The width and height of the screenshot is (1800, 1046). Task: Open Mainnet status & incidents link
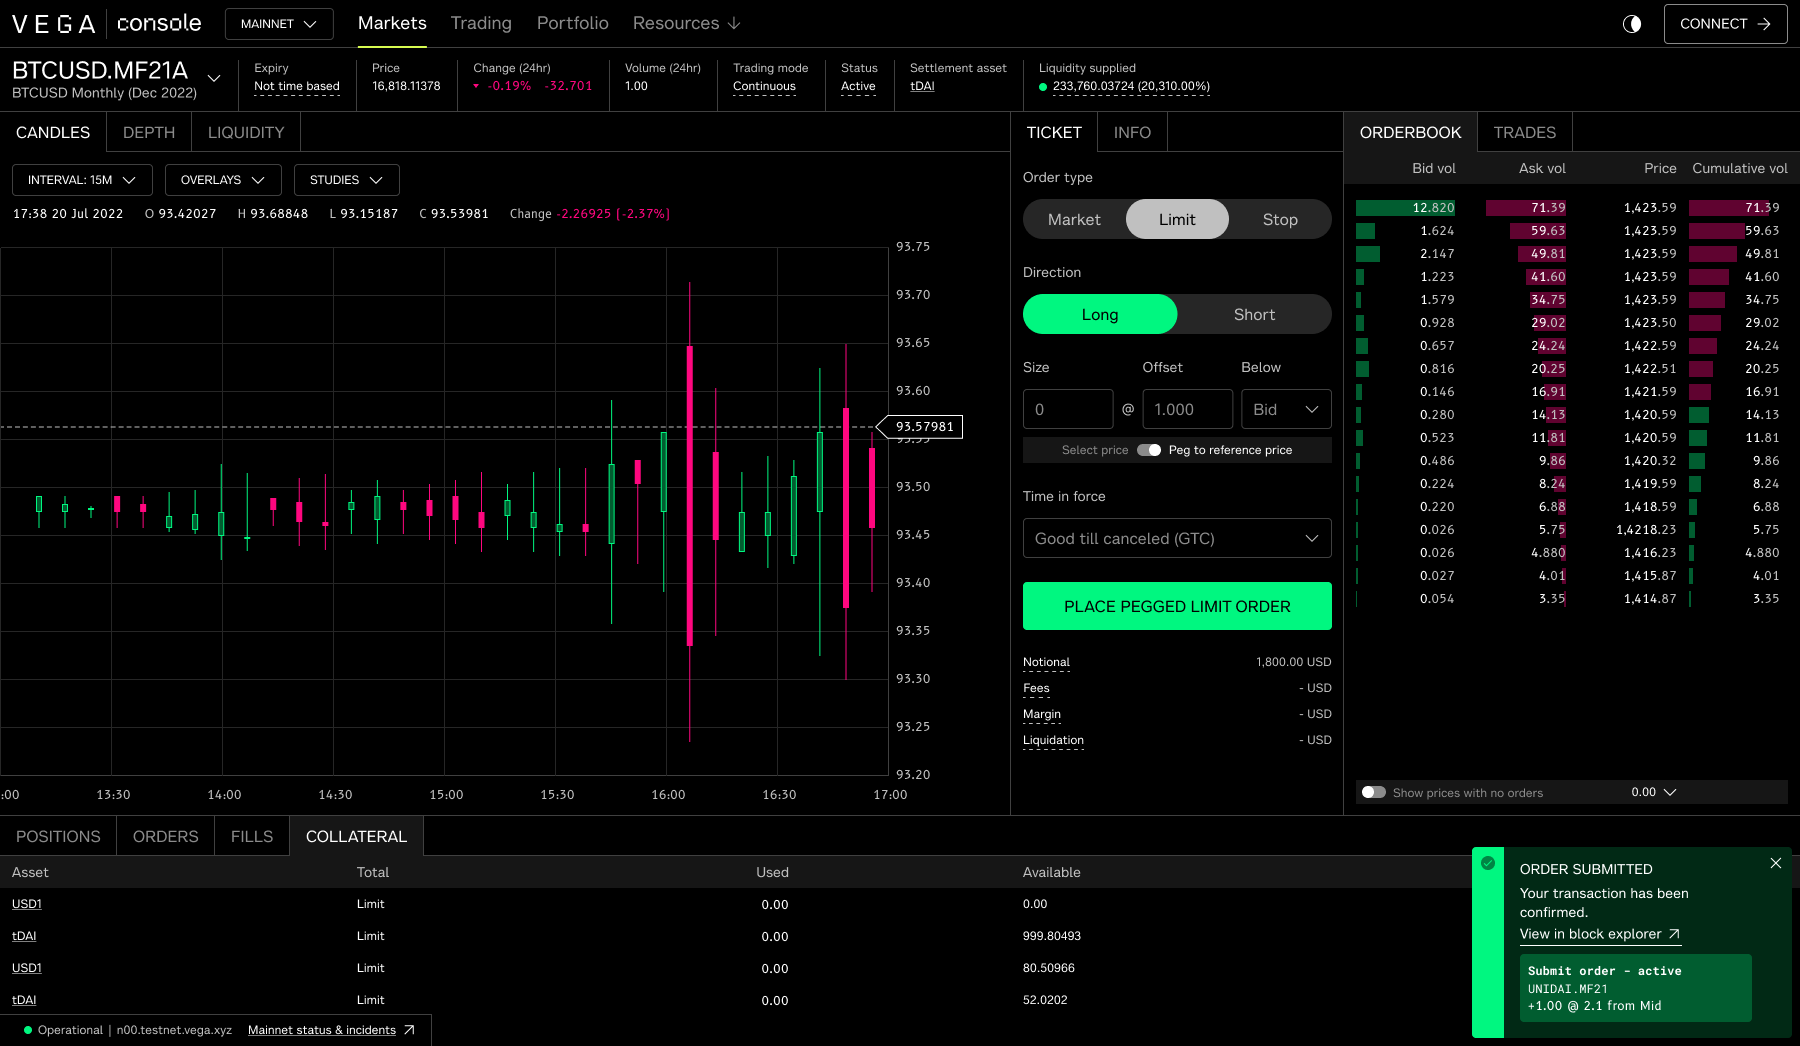click(322, 1030)
